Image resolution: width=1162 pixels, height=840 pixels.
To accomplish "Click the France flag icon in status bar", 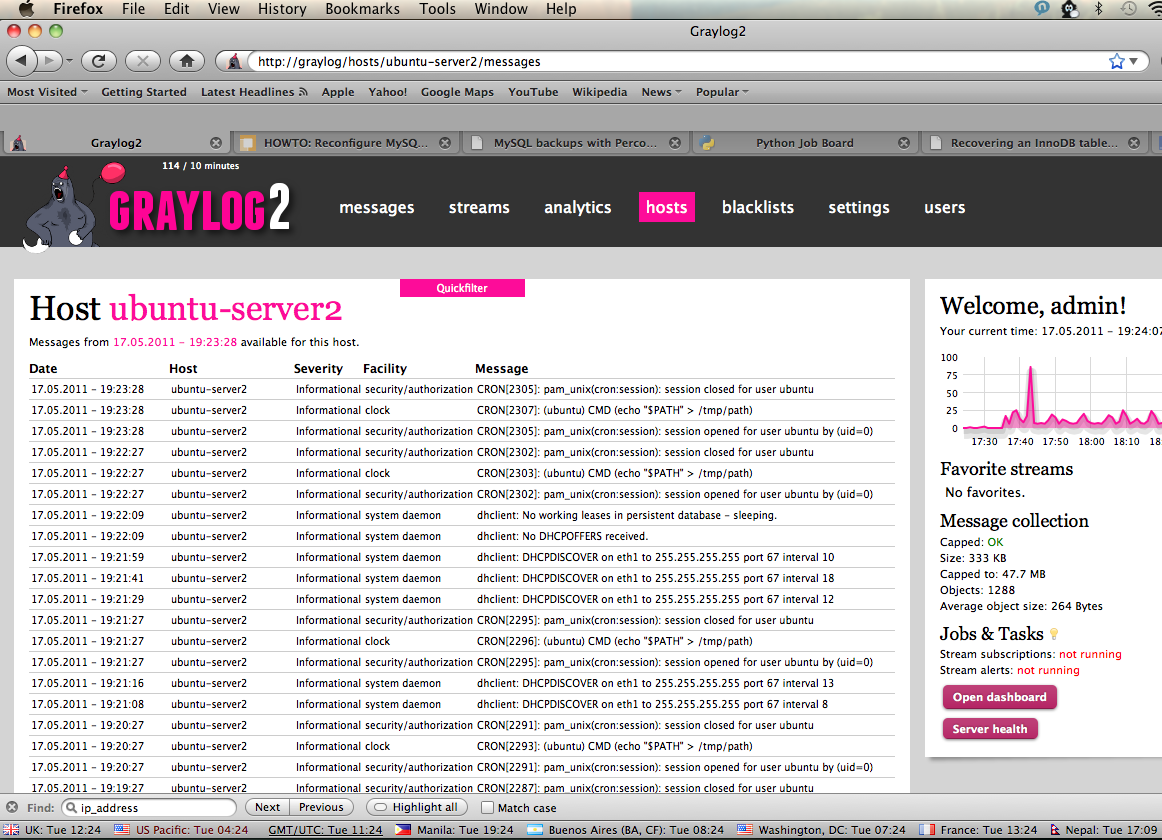I will click(x=926, y=830).
